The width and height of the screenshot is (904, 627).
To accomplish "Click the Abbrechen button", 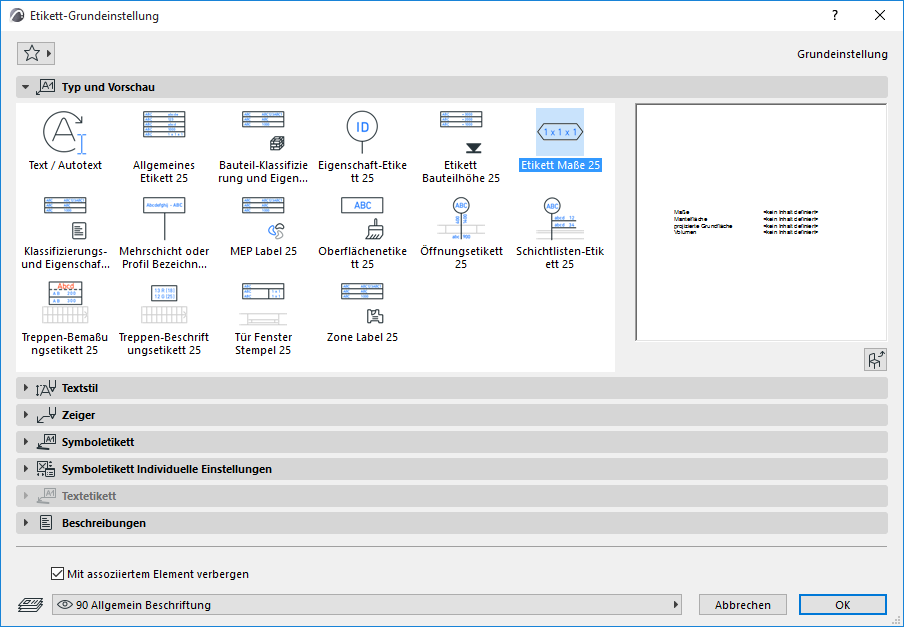I will coord(743,605).
